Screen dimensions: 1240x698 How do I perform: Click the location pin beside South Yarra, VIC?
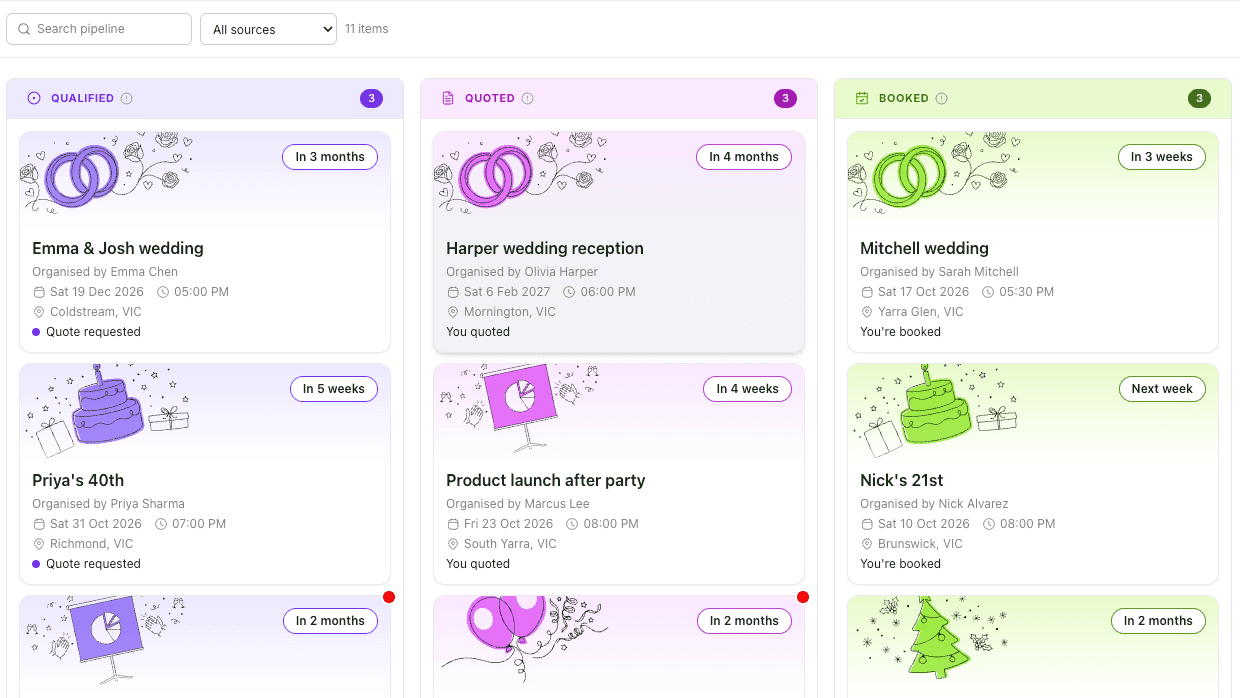coord(453,544)
